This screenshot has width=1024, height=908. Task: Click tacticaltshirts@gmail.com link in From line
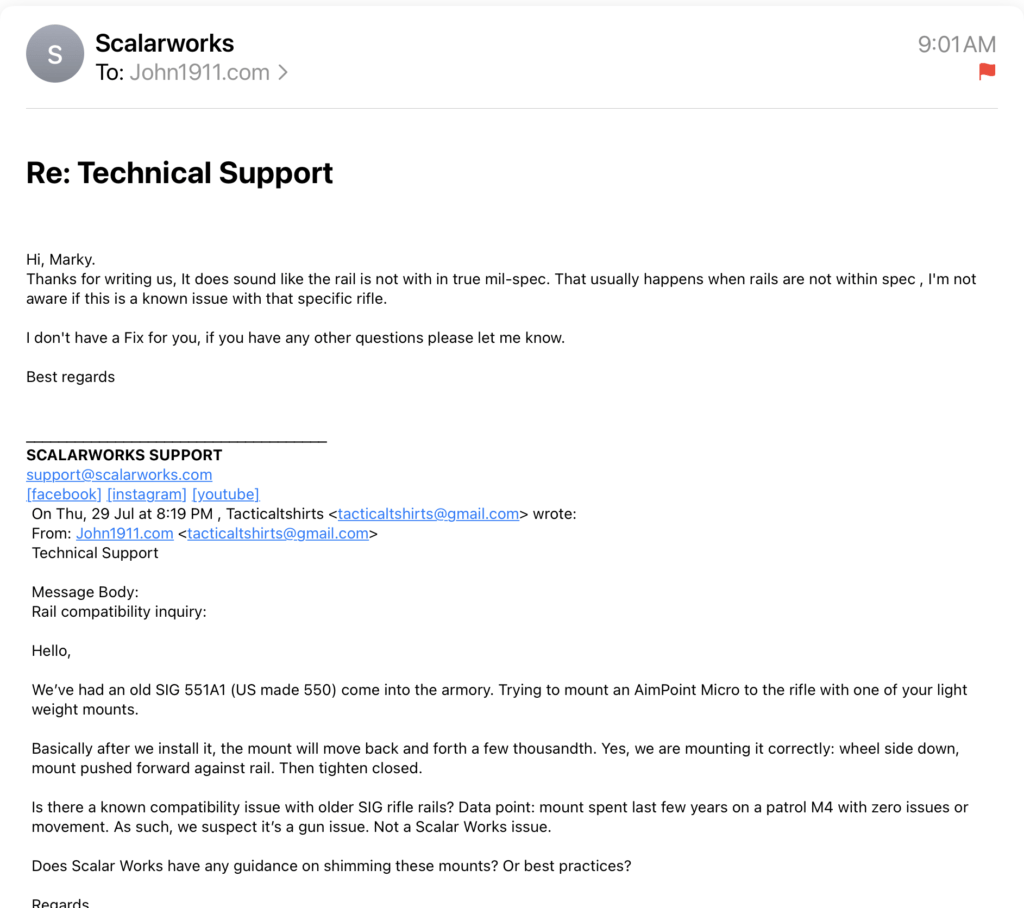pyautogui.click(x=277, y=533)
